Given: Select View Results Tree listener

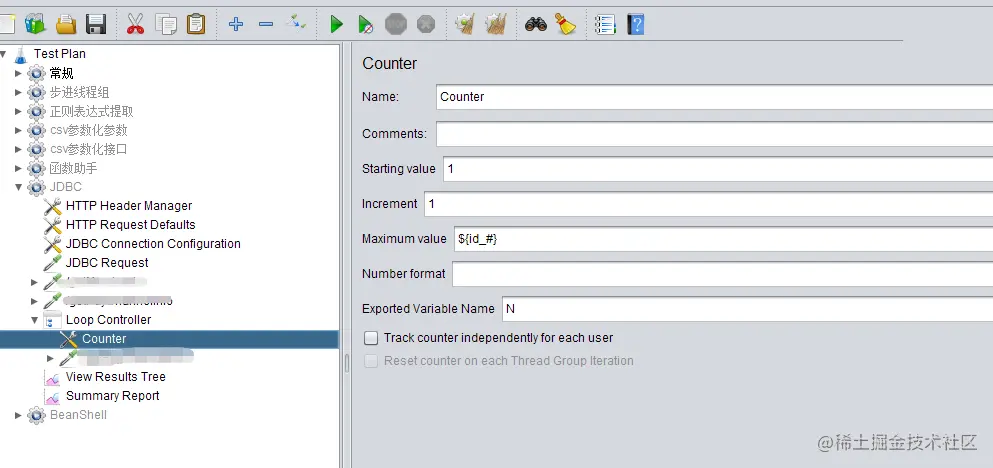Looking at the screenshot, I should pos(115,377).
